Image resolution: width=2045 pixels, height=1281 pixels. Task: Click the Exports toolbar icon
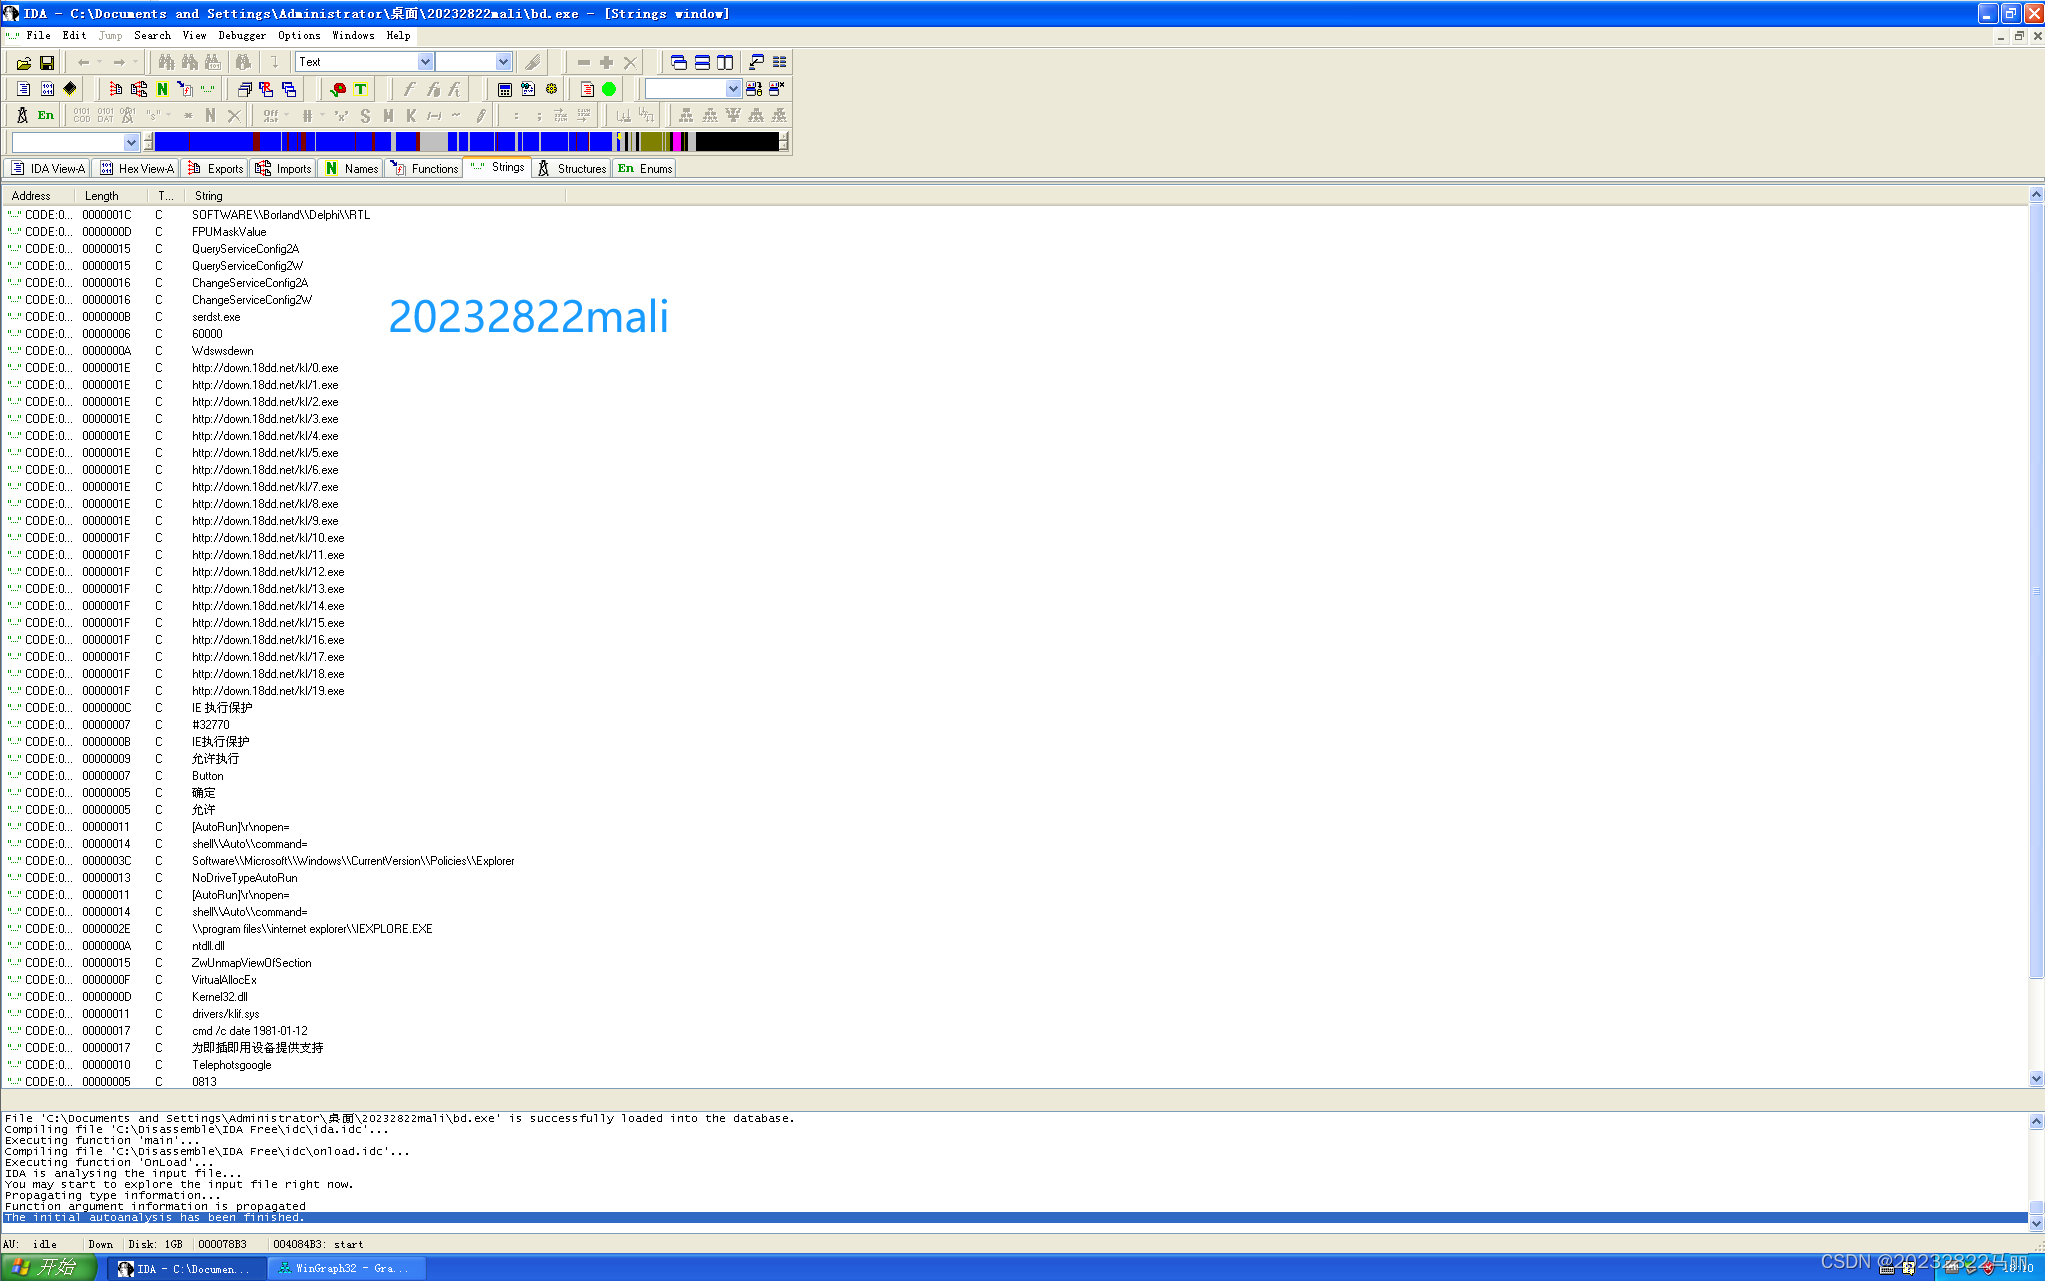click(x=115, y=89)
